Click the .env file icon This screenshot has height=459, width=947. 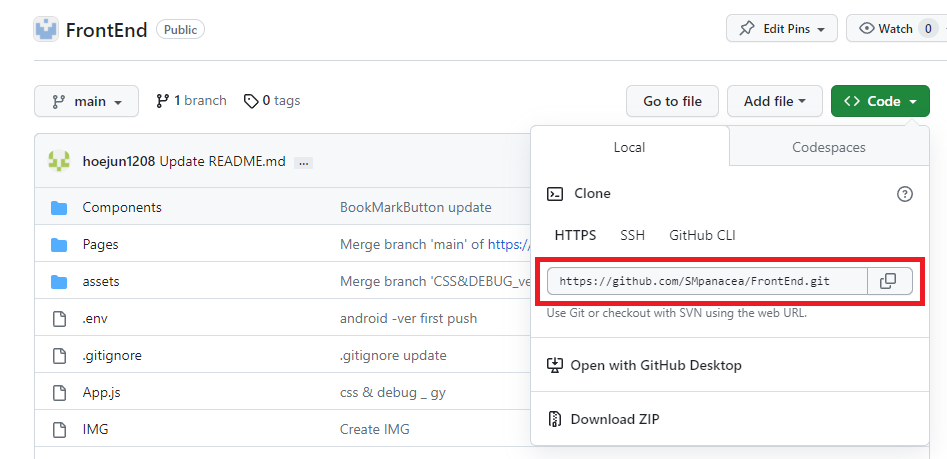point(59,318)
